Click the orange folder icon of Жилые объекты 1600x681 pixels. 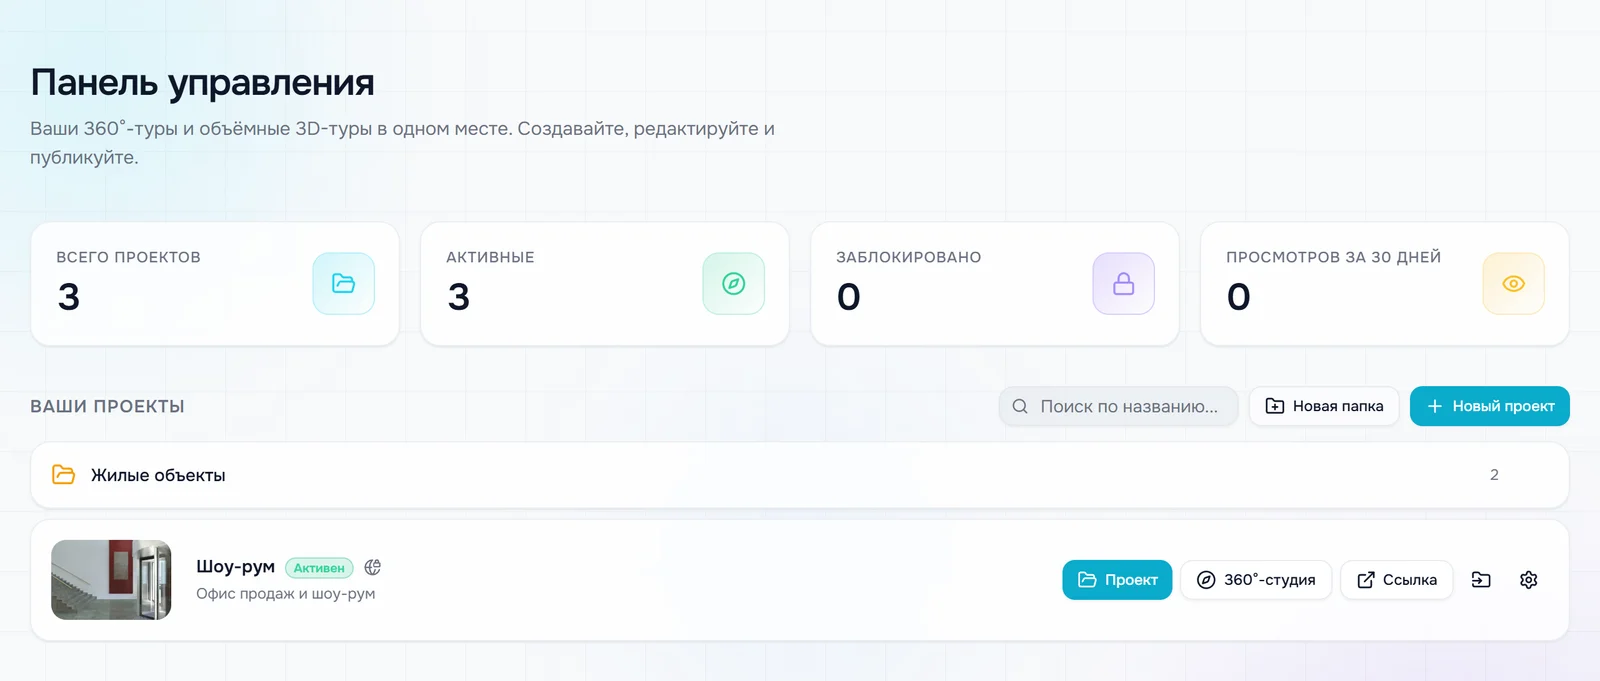point(63,475)
